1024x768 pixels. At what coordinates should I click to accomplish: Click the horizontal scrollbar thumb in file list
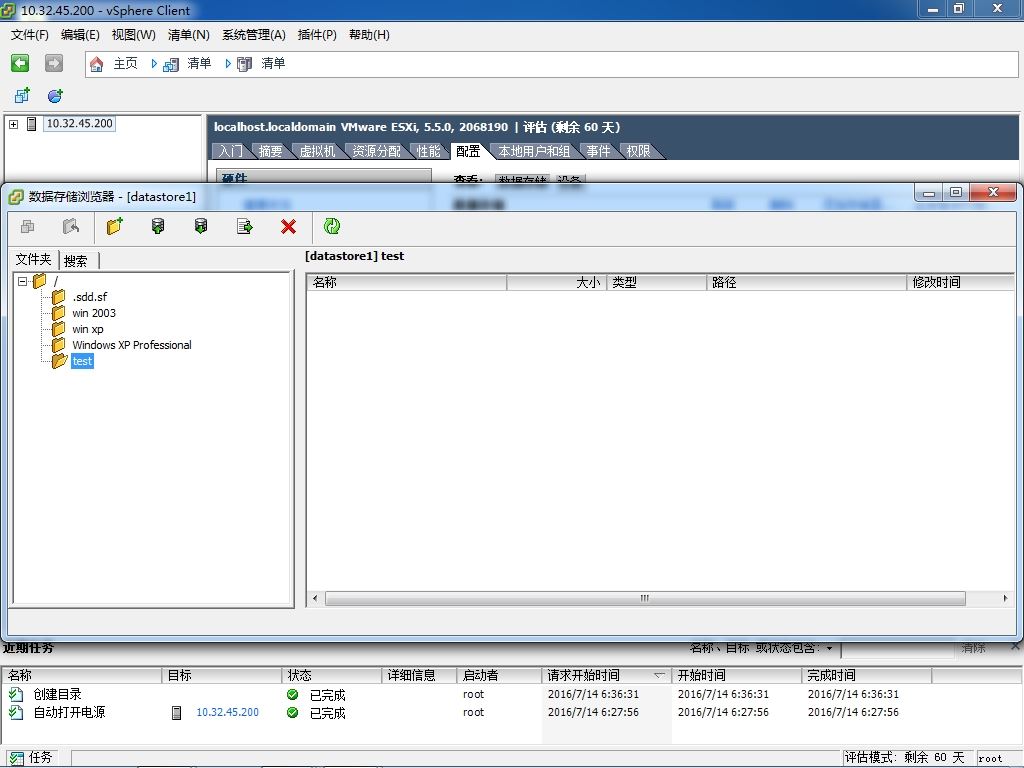coord(645,598)
